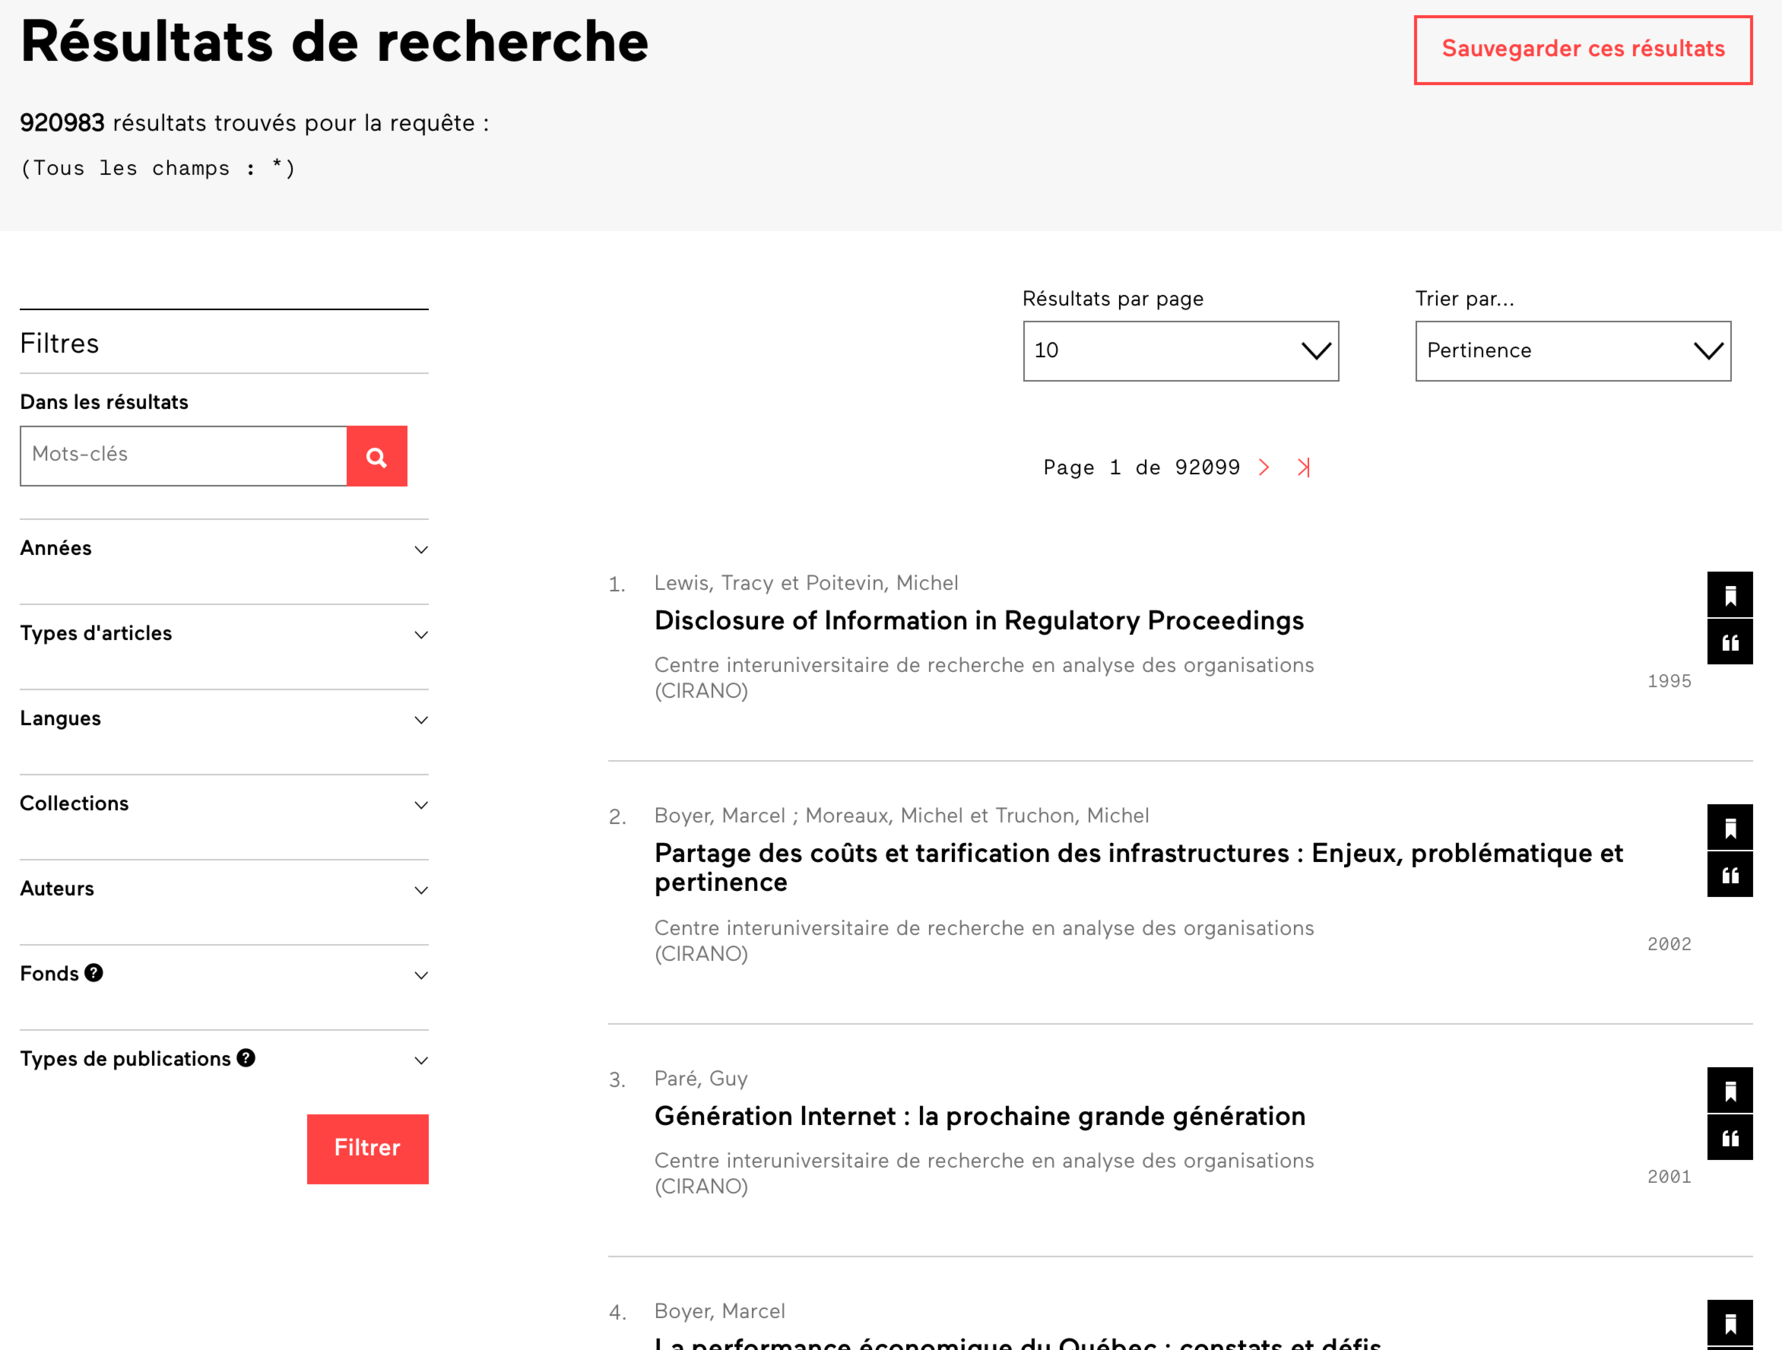Open help icon next to Types de publications
Image resolution: width=1782 pixels, height=1350 pixels.
point(246,1058)
